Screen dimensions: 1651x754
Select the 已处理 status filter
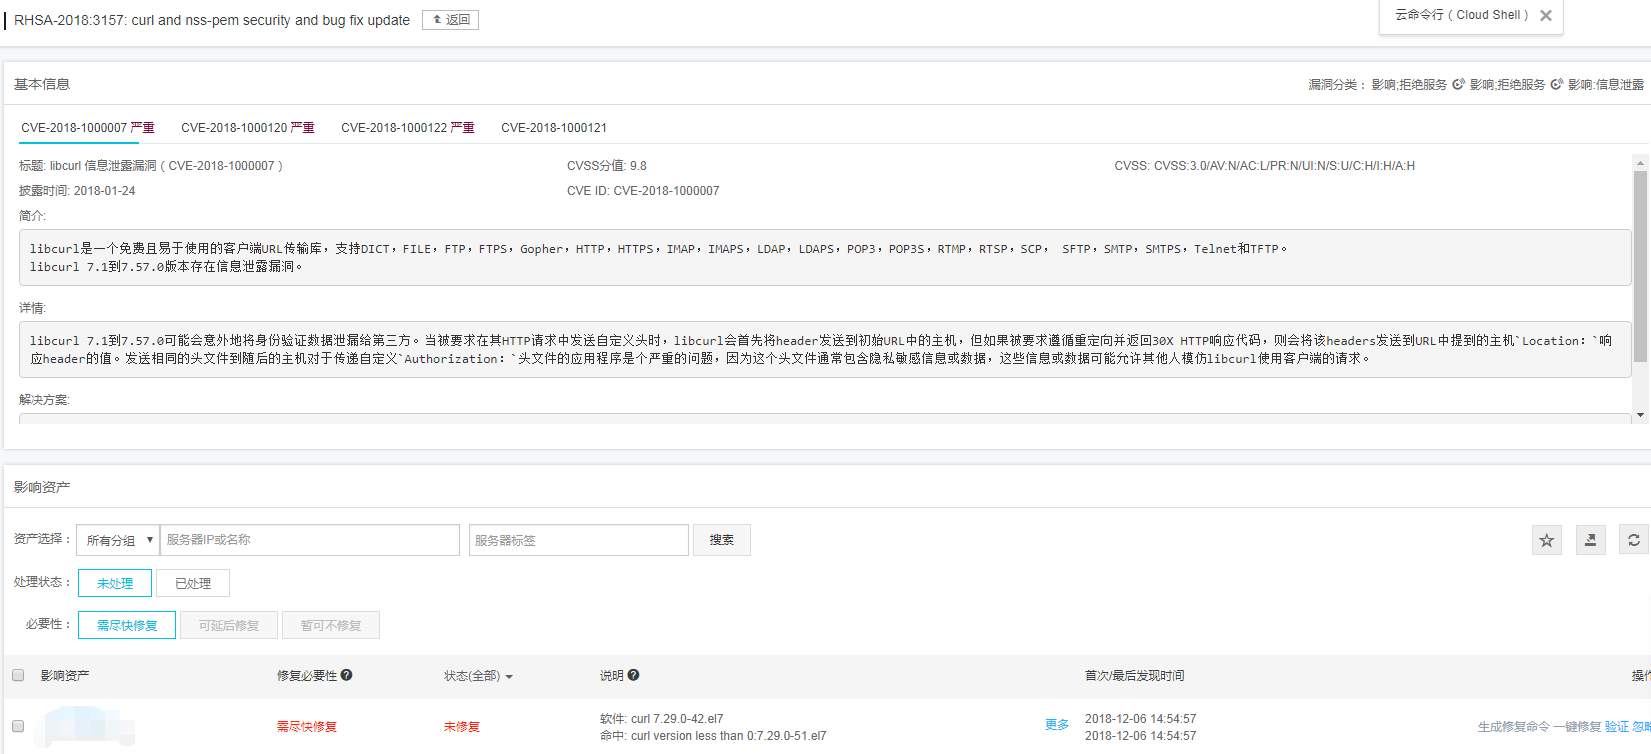[x=193, y=583]
